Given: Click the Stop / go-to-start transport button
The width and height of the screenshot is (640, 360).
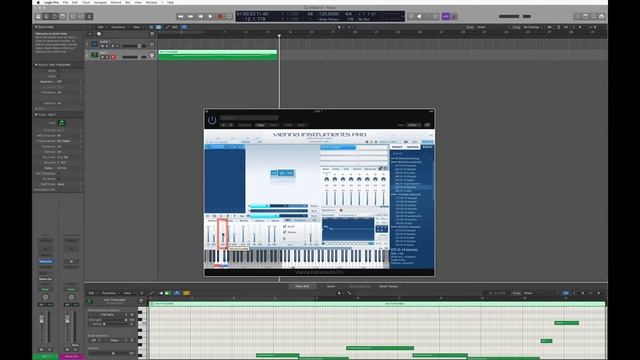Looking at the screenshot, I should pyautogui.click(x=200, y=16).
